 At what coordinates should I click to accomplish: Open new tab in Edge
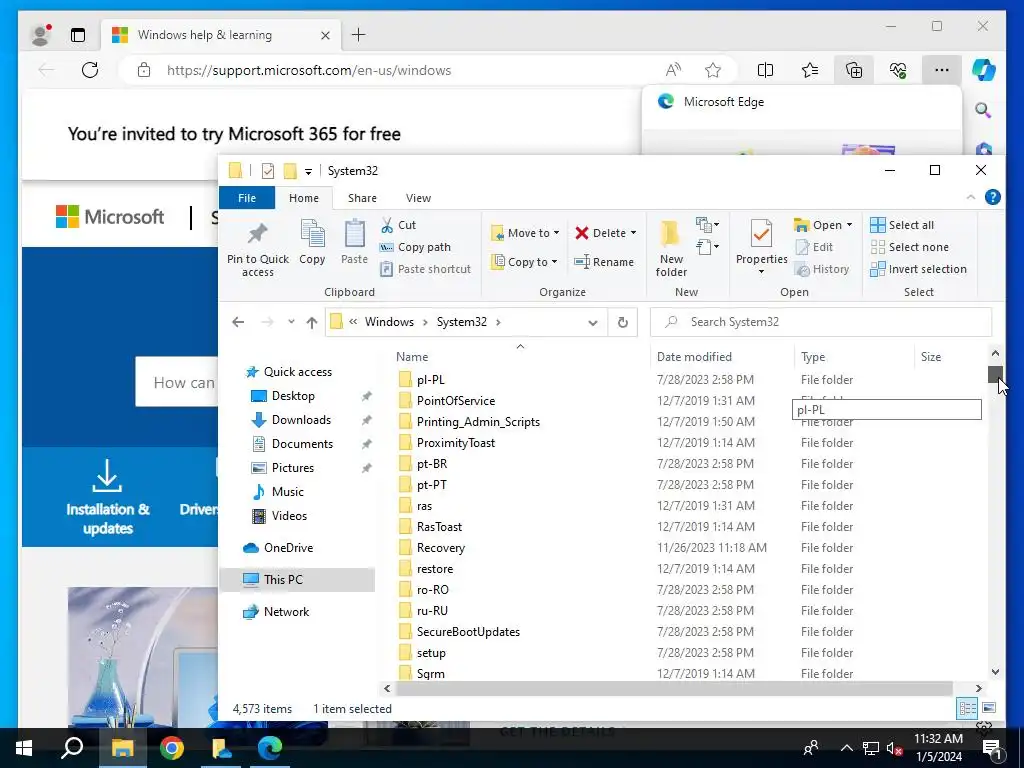359,35
